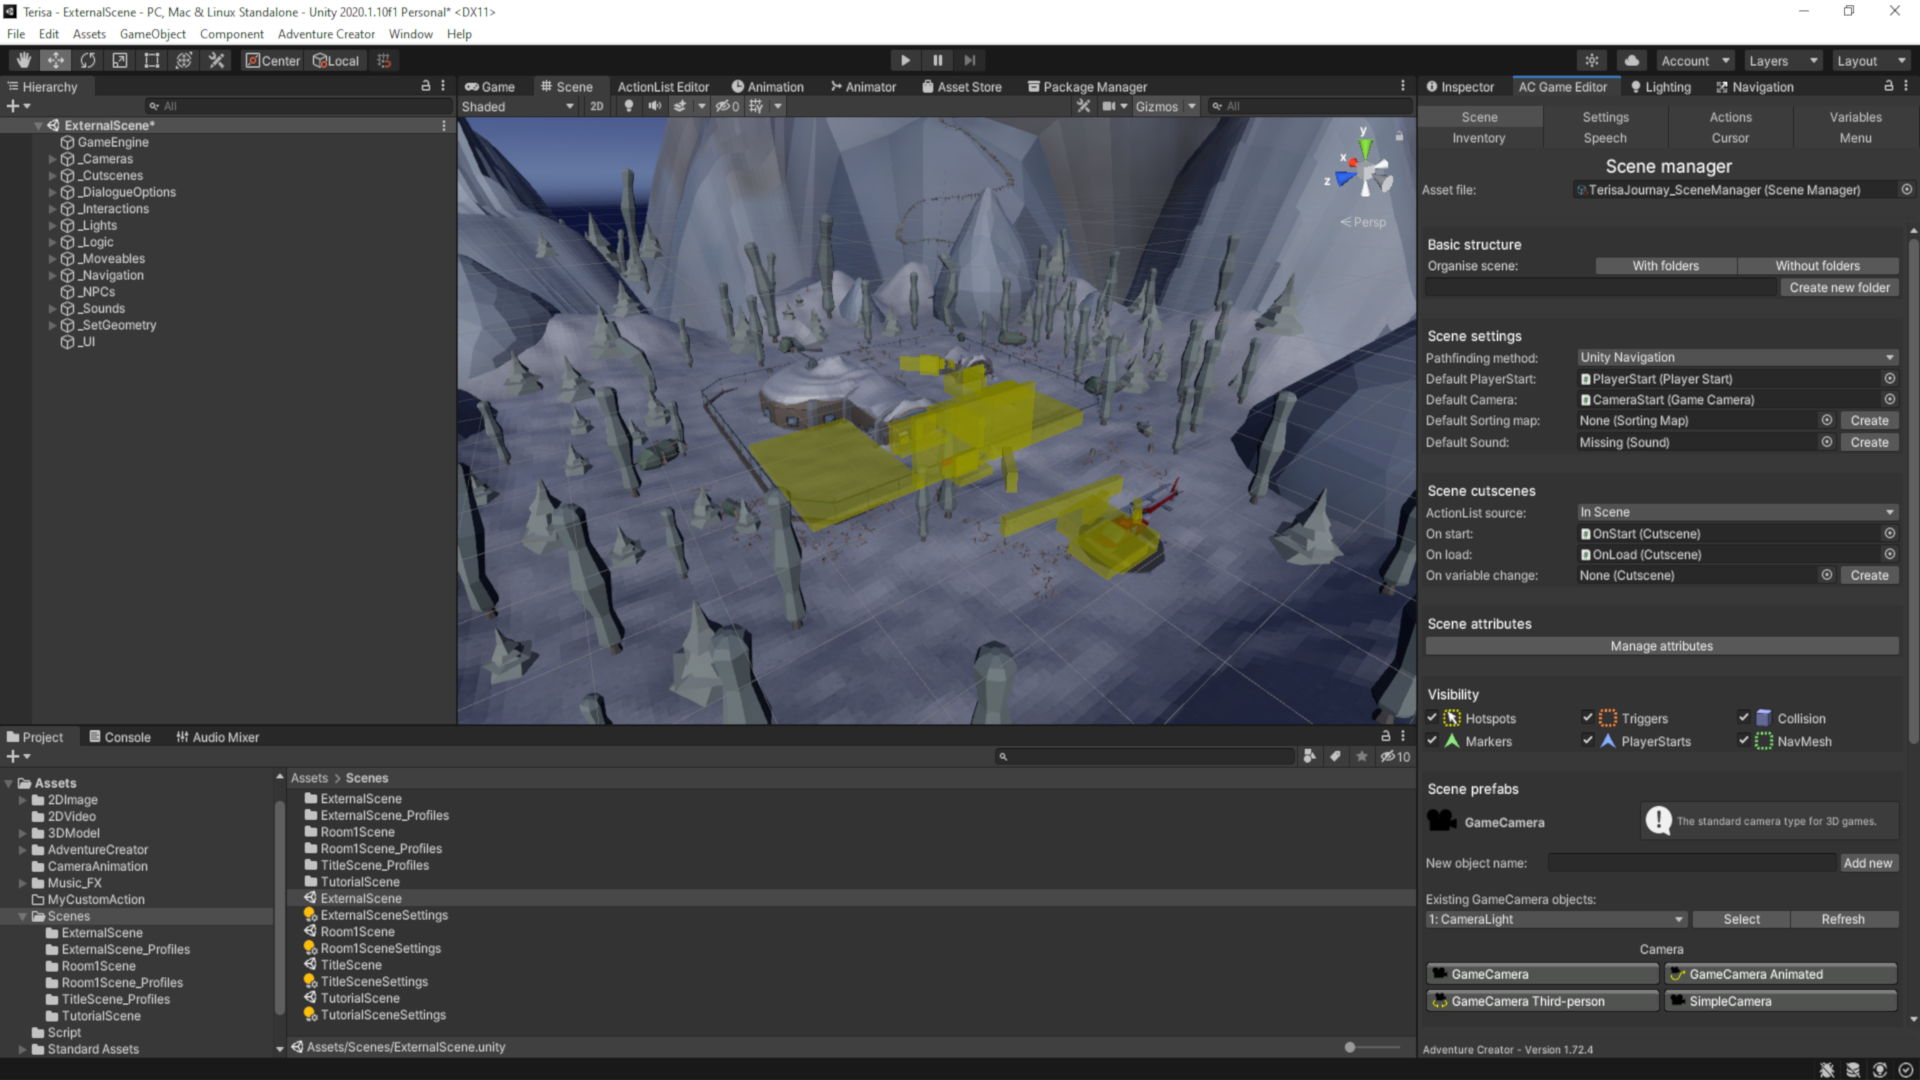Open ActionList source dropdown

[1737, 512]
